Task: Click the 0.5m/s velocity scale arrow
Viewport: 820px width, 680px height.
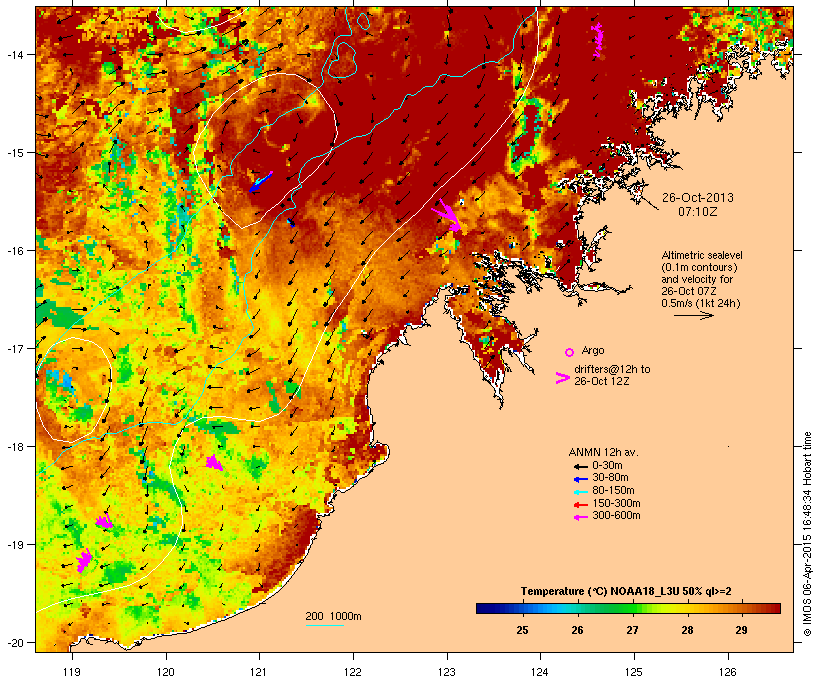Action: coord(693,315)
